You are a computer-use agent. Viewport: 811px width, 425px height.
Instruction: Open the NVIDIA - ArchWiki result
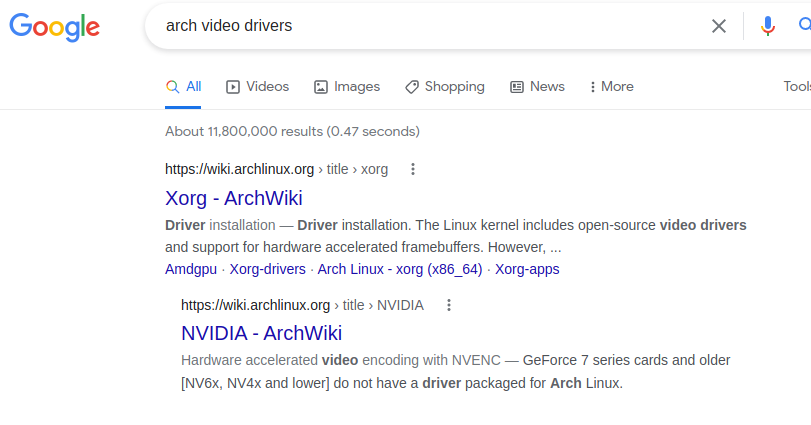pos(261,333)
